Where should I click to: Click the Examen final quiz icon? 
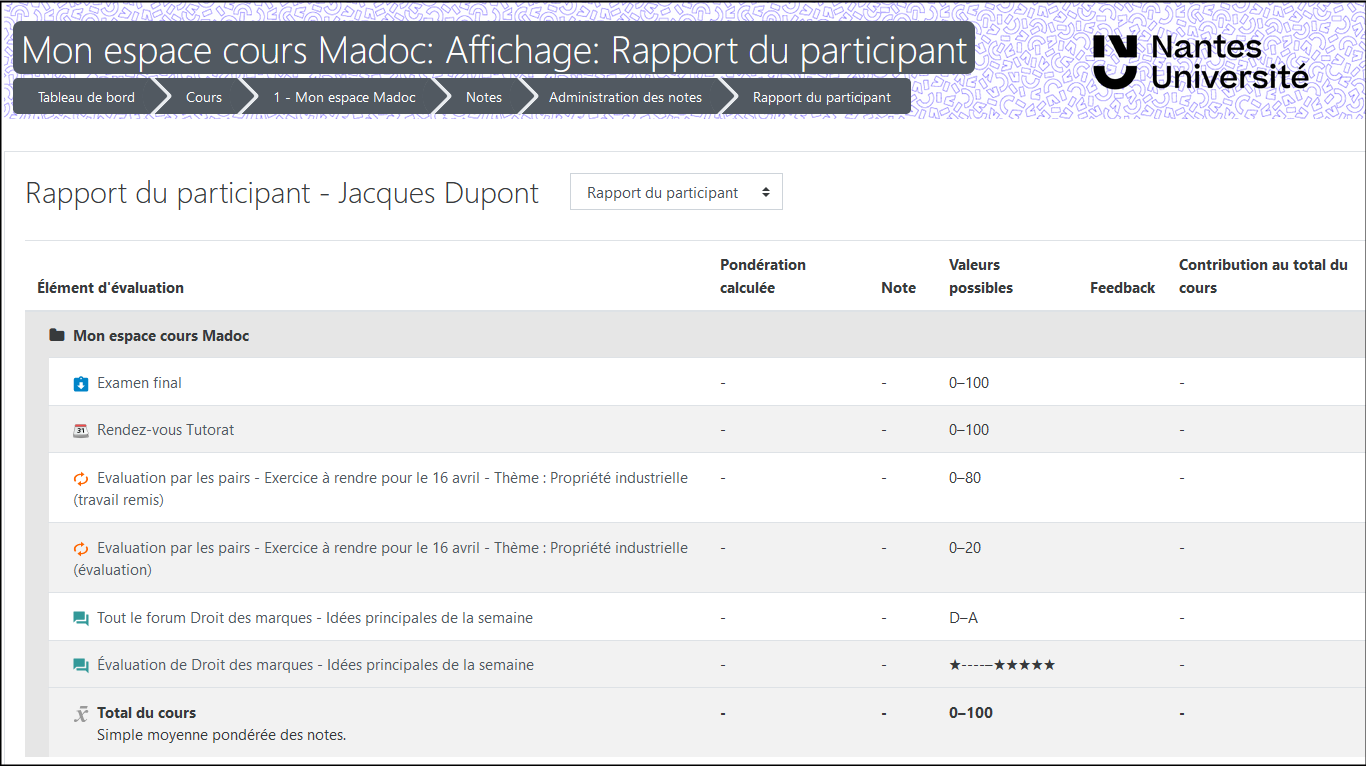pos(80,382)
